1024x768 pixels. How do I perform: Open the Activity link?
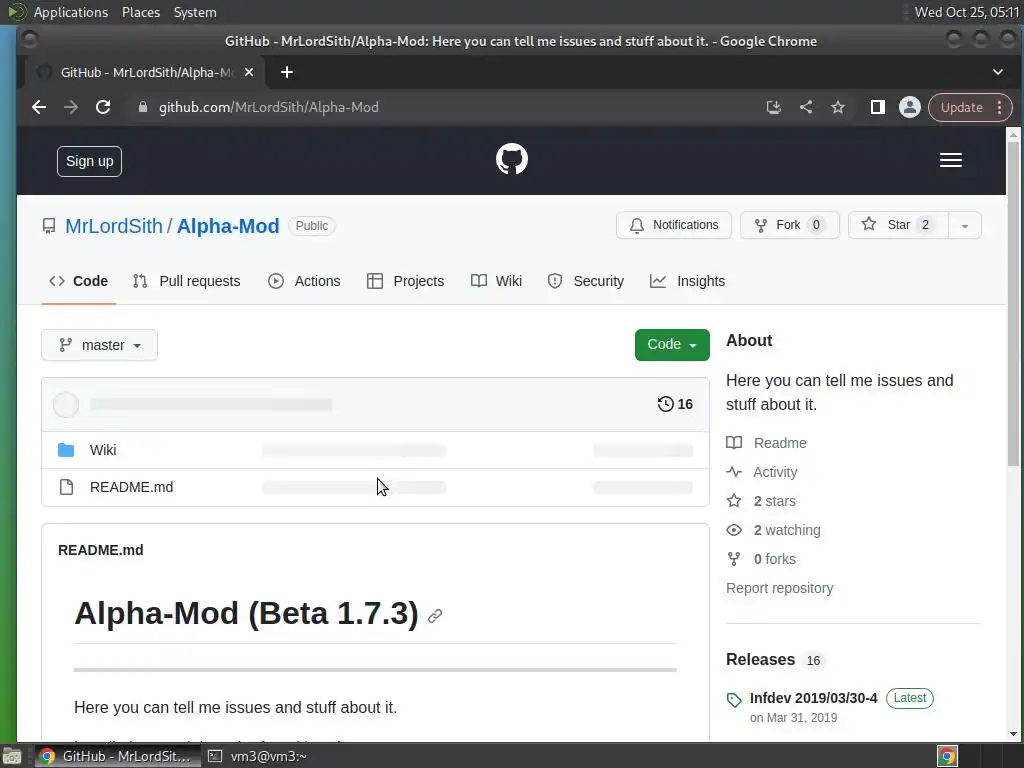tap(762, 472)
